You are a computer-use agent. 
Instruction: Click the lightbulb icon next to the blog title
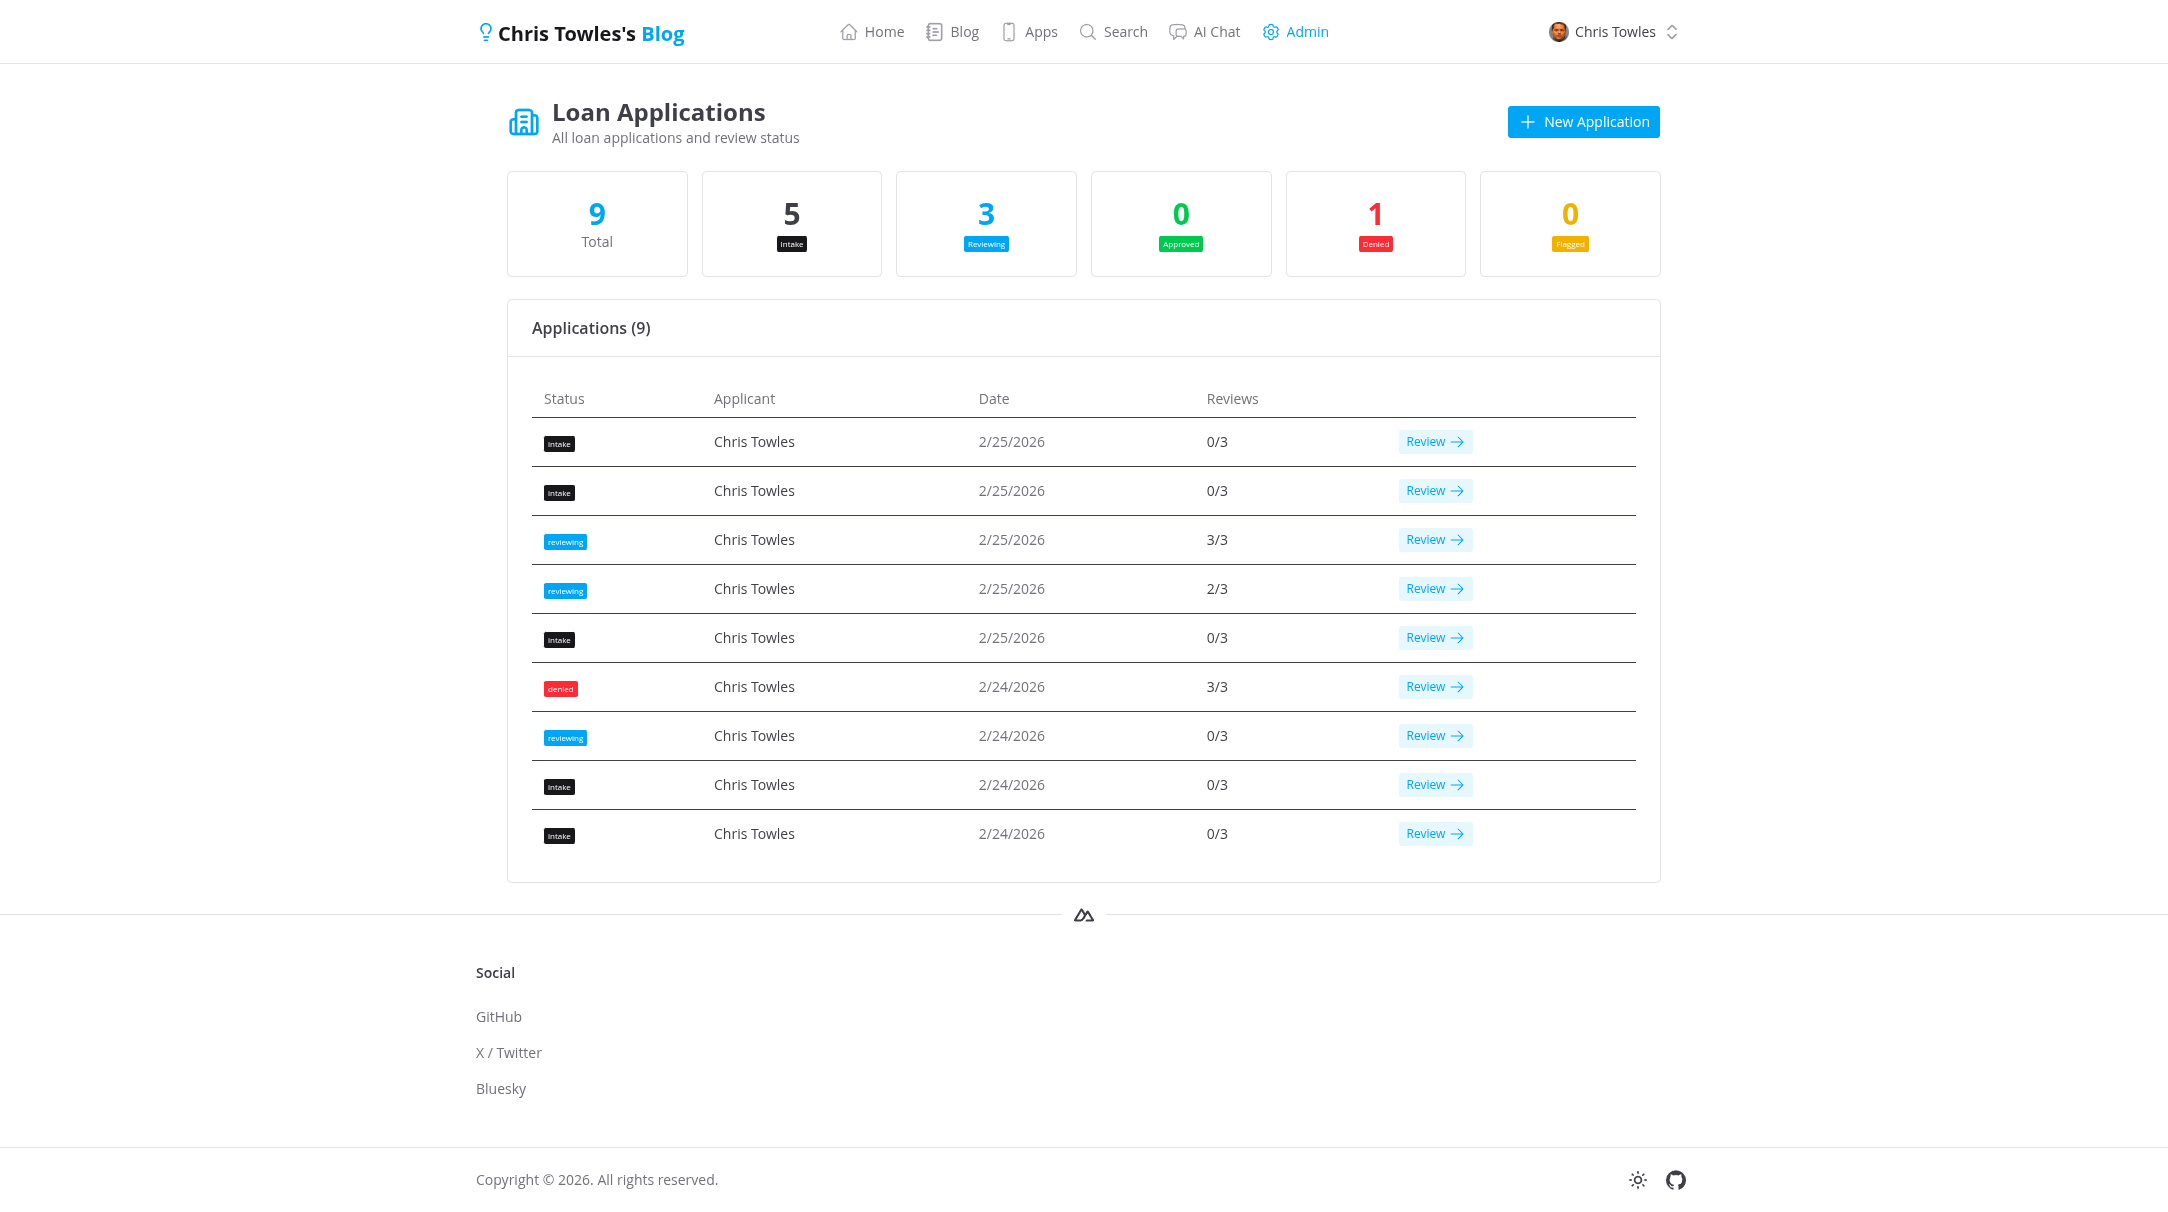tap(486, 31)
